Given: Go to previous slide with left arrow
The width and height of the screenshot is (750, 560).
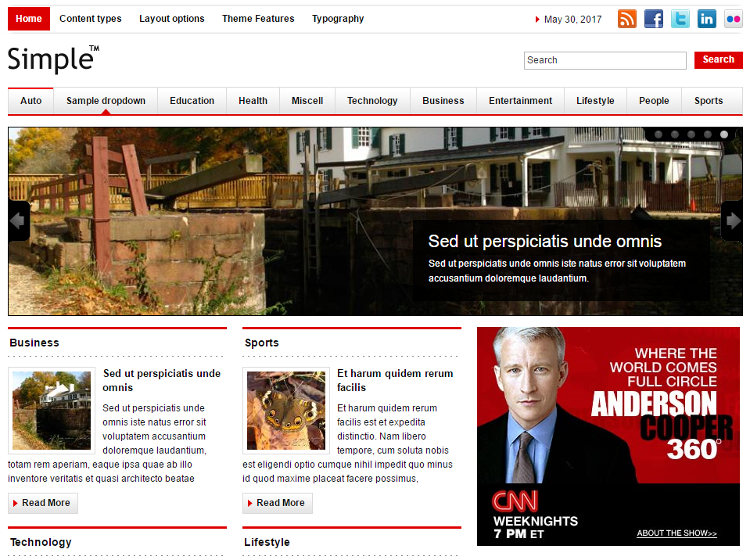Looking at the screenshot, I should point(18,220).
